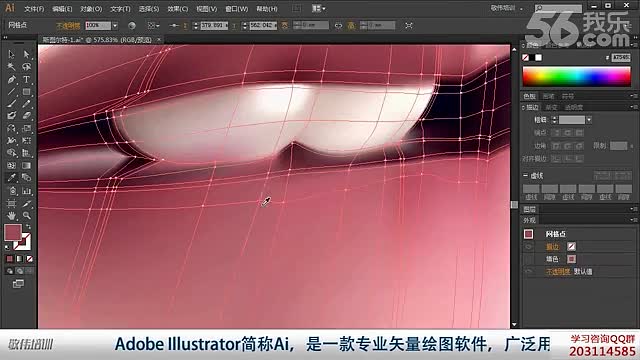This screenshot has width=640, height=360.
Task: Open the 外观 panel flyout menu
Action: click(x=634, y=220)
